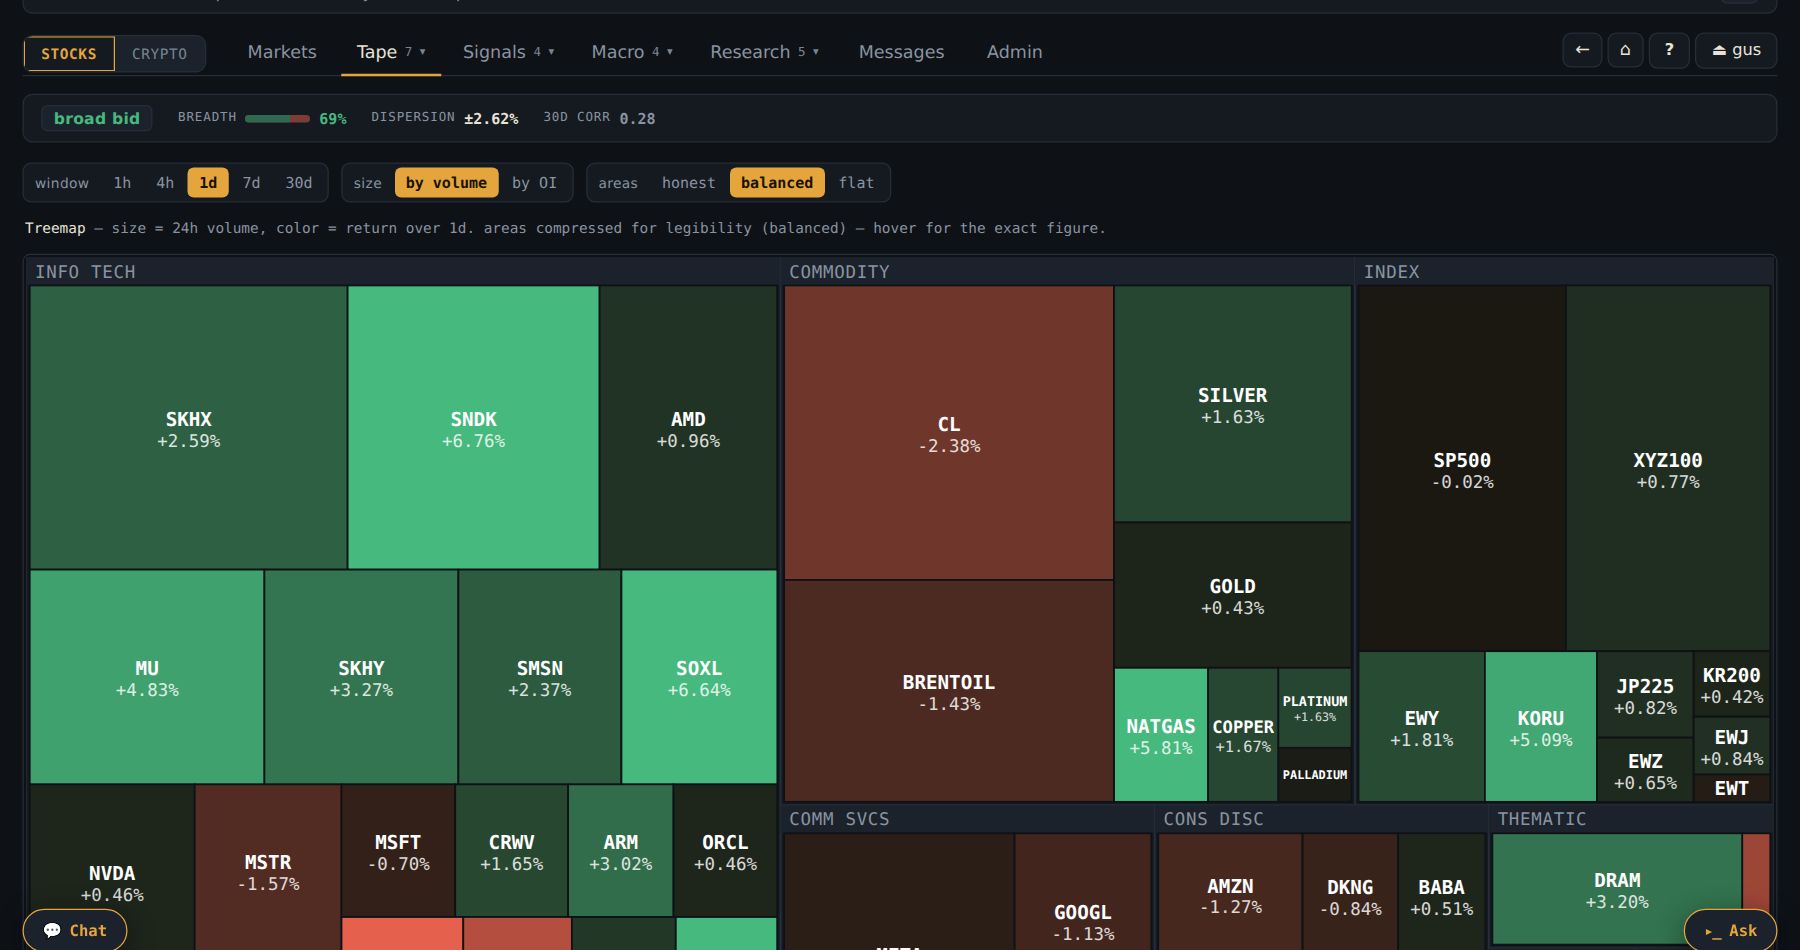Set window to 1h
The image size is (1800, 950).
[122, 183]
